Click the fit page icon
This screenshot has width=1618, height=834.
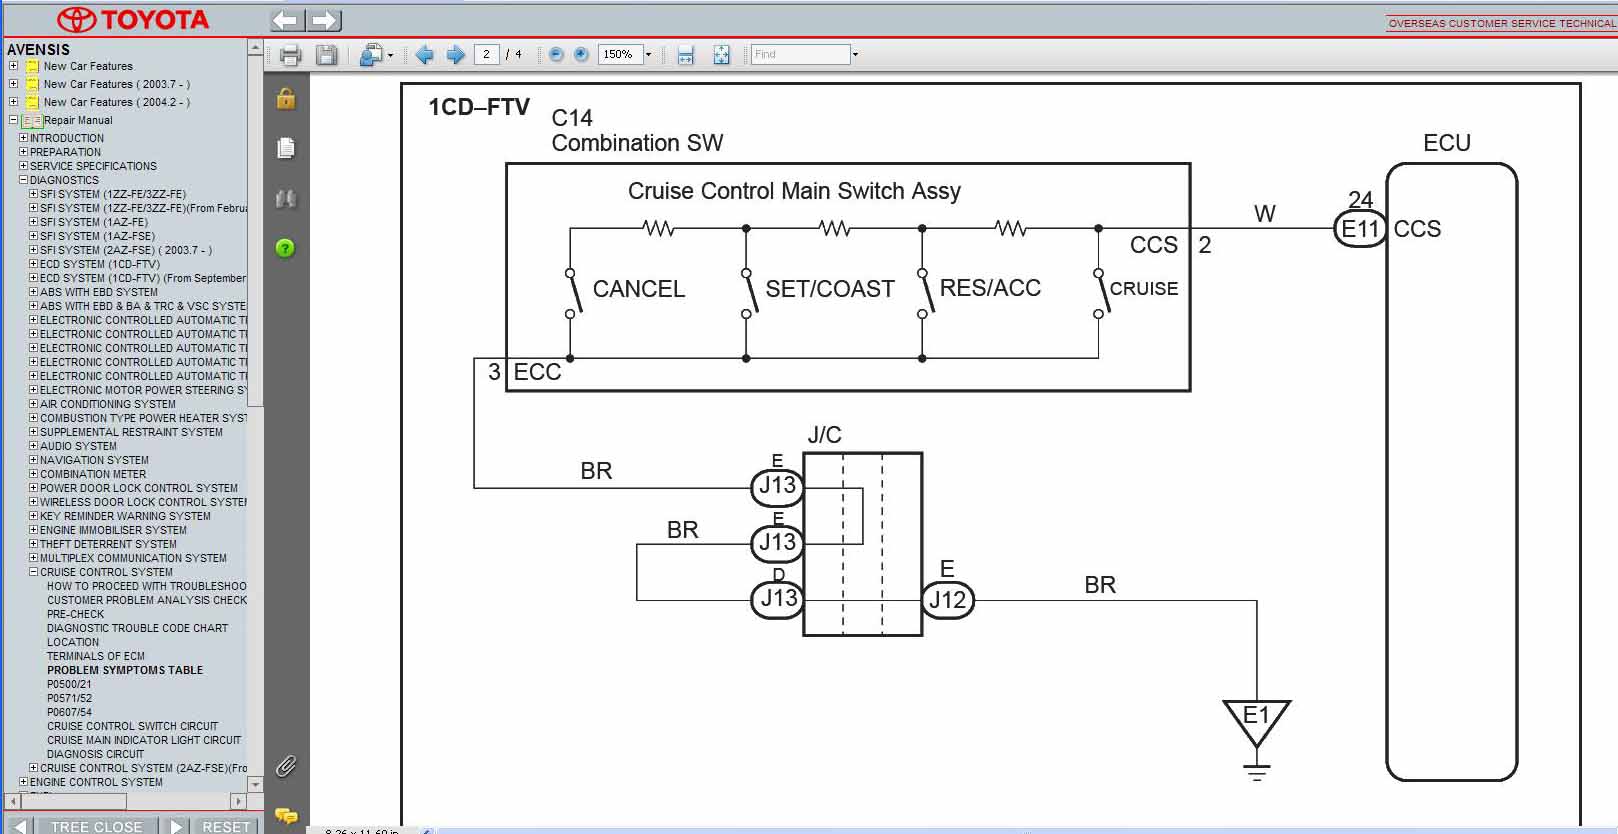tap(721, 55)
